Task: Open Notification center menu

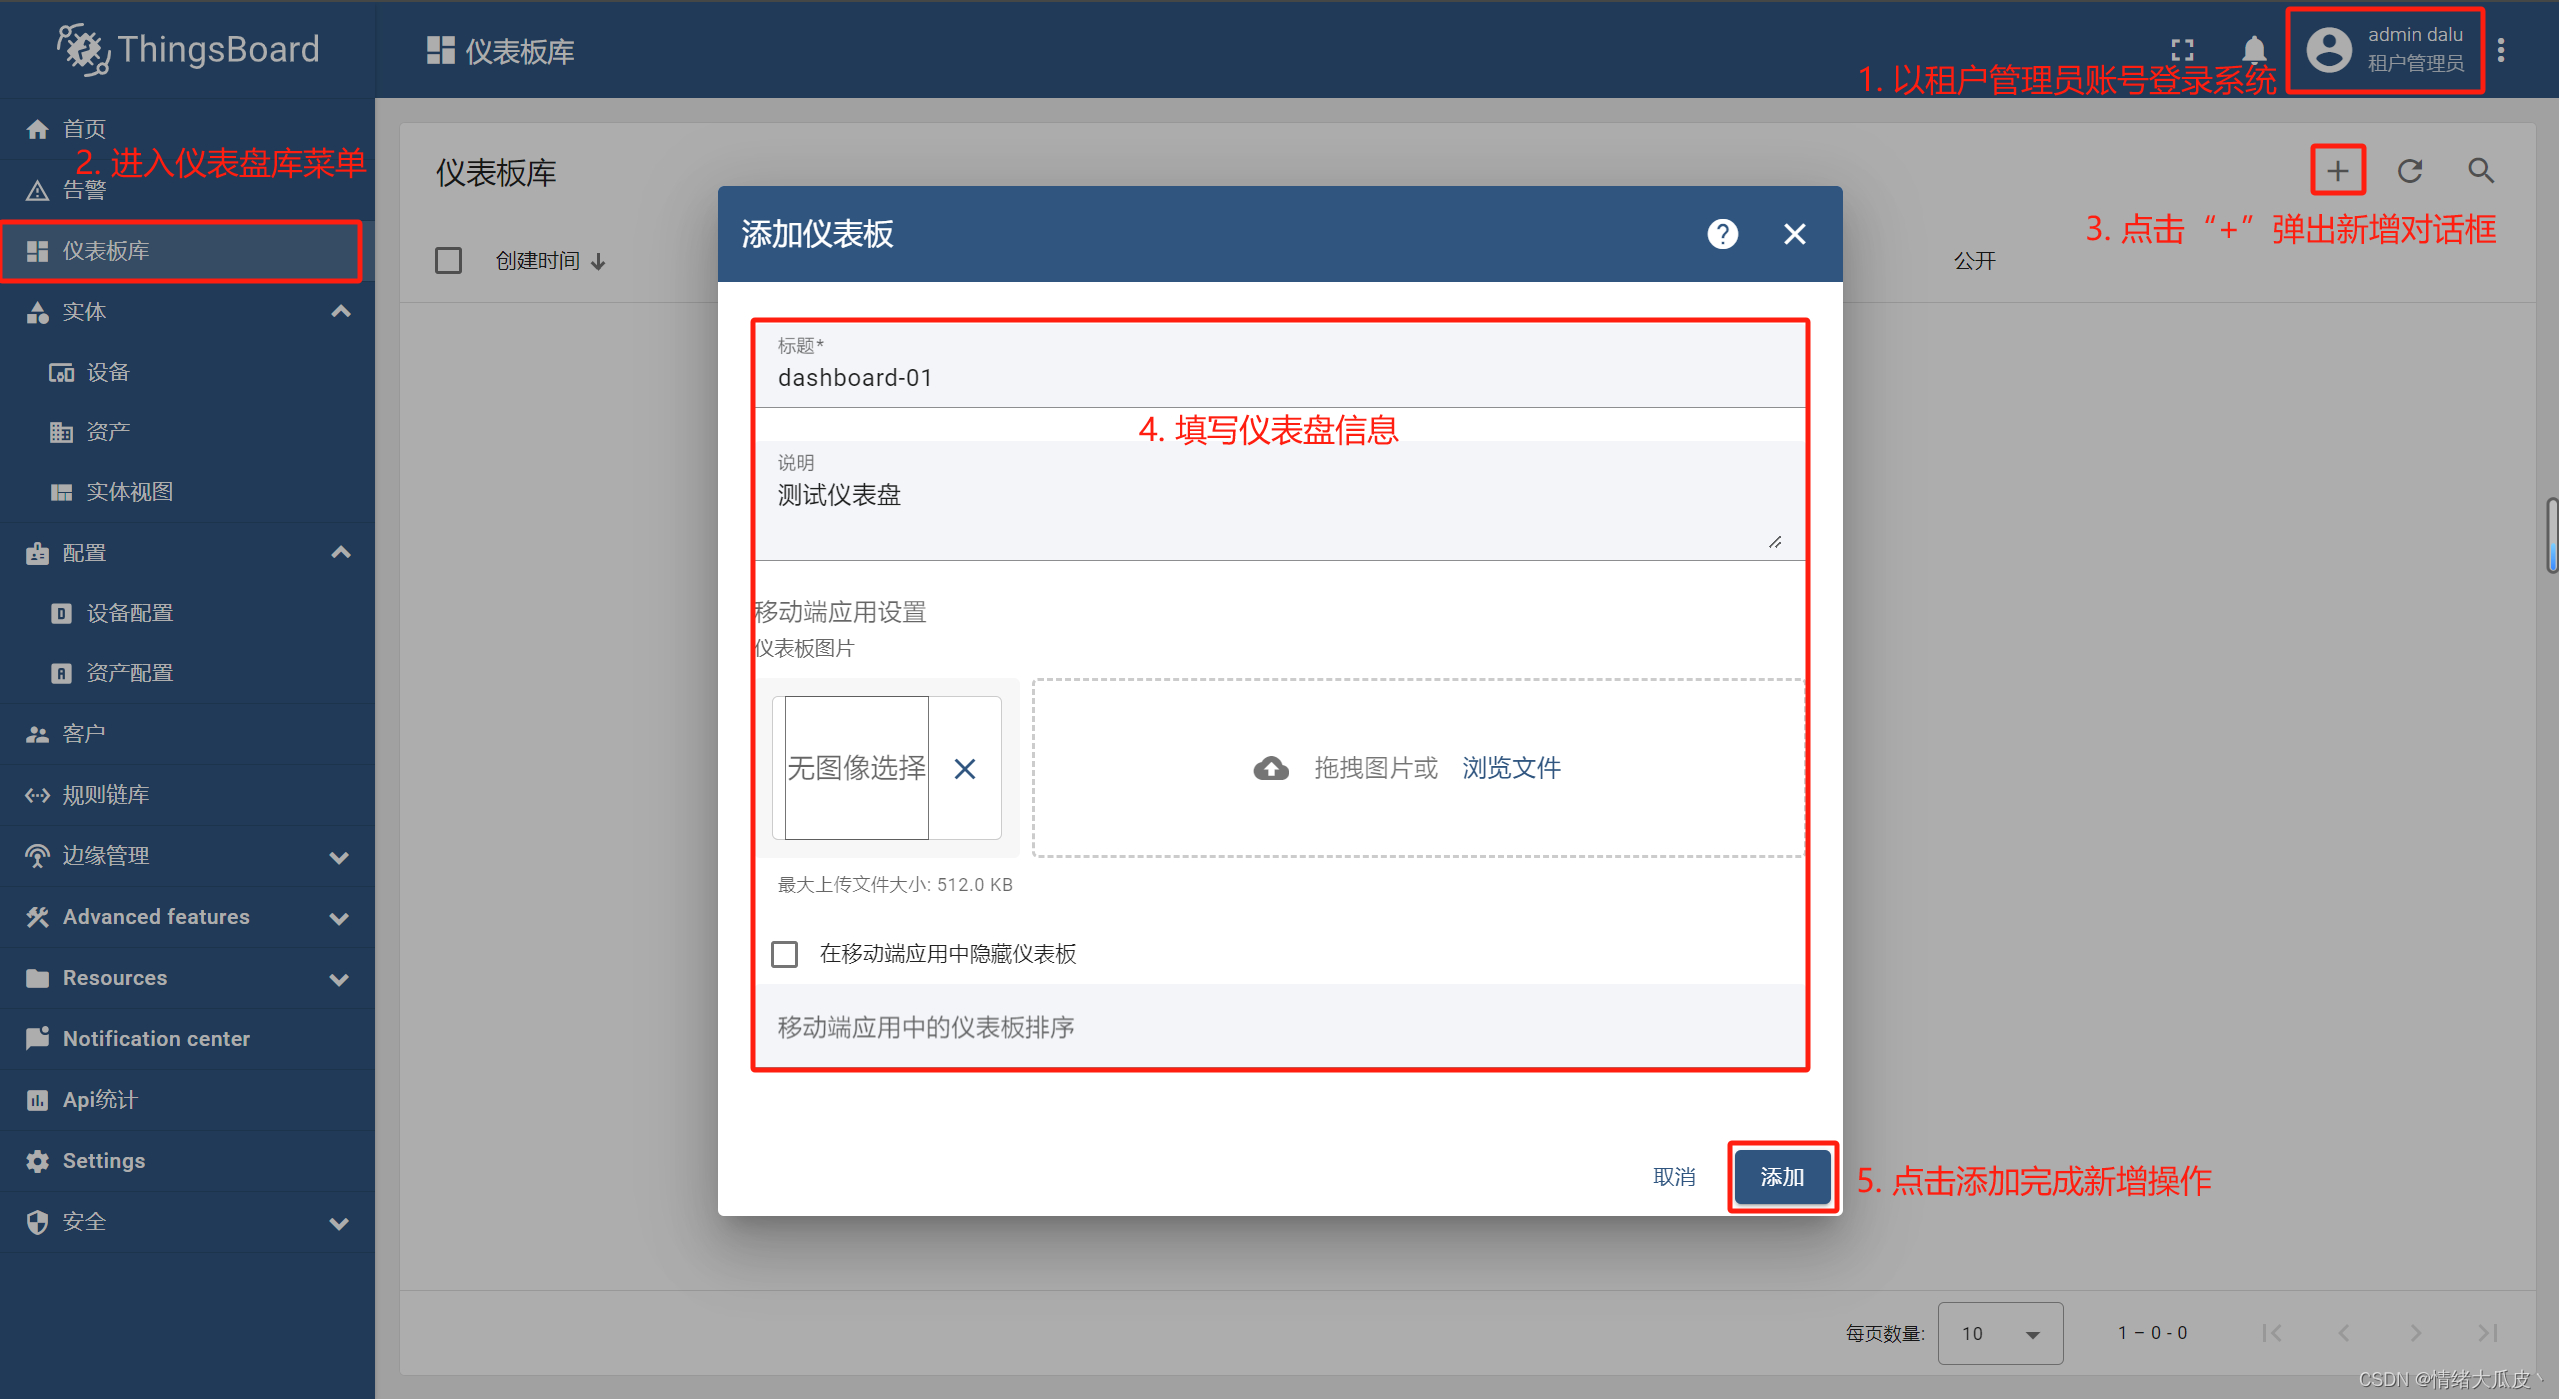Action: 187,1039
